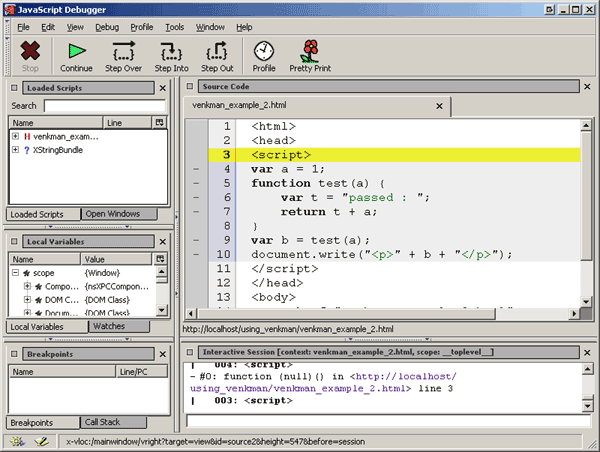Click the JavaScript Debugger title bar icon

tap(9, 9)
